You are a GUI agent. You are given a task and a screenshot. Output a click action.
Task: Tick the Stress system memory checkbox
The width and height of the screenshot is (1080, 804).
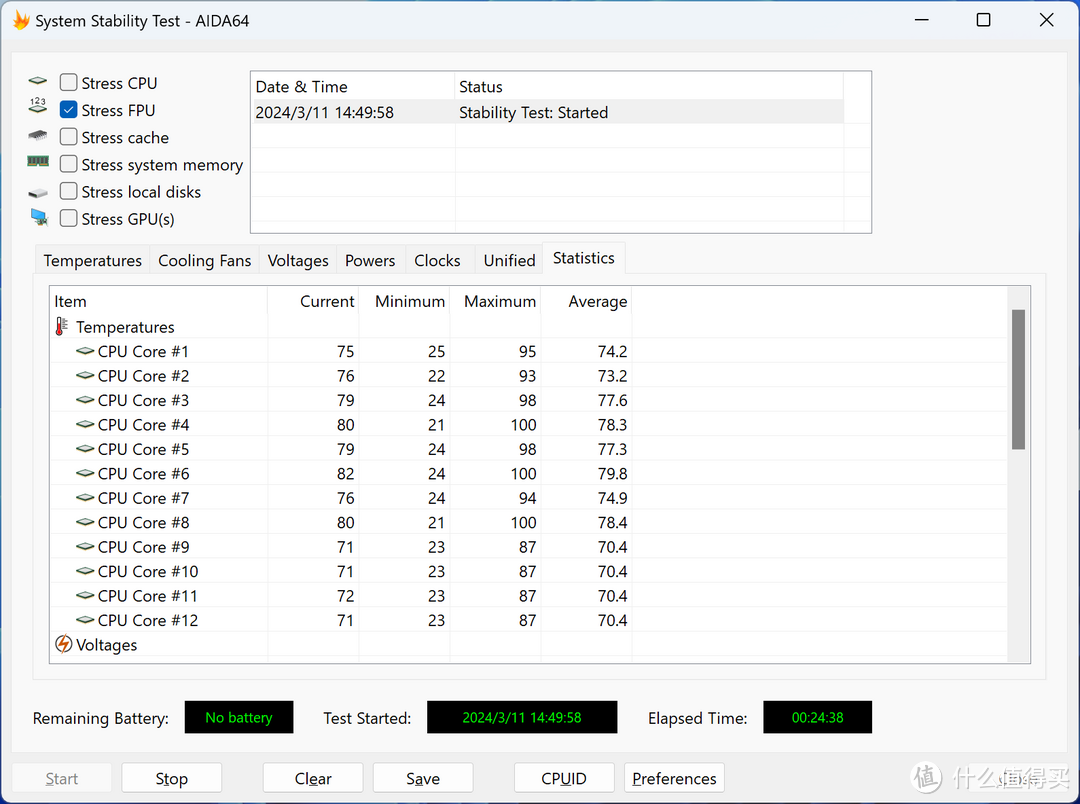[x=68, y=164]
